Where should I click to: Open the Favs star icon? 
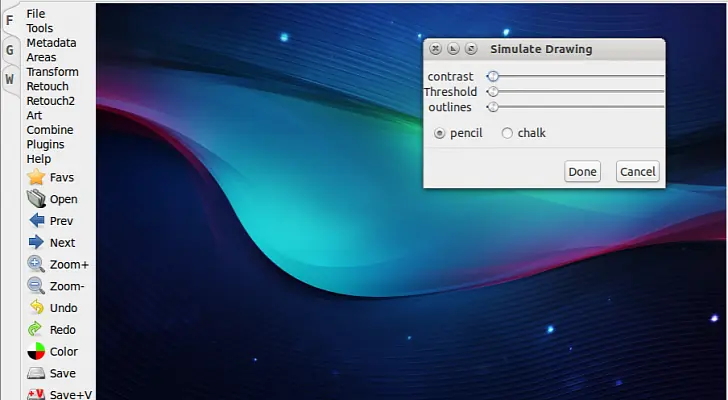36,177
